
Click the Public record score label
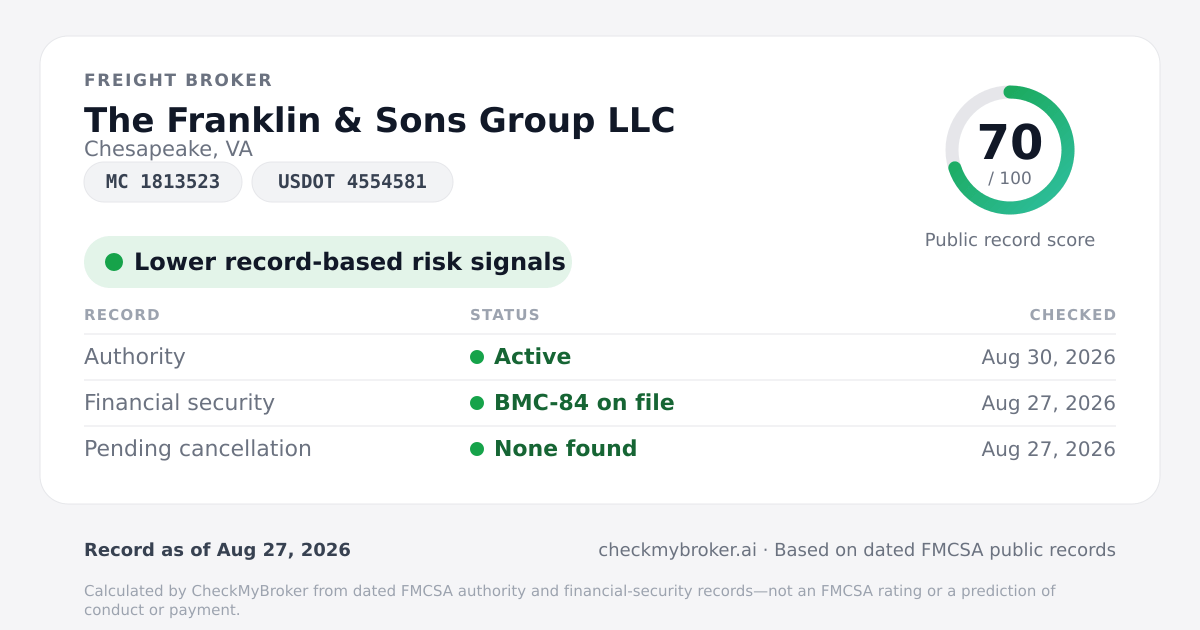[x=1010, y=240]
